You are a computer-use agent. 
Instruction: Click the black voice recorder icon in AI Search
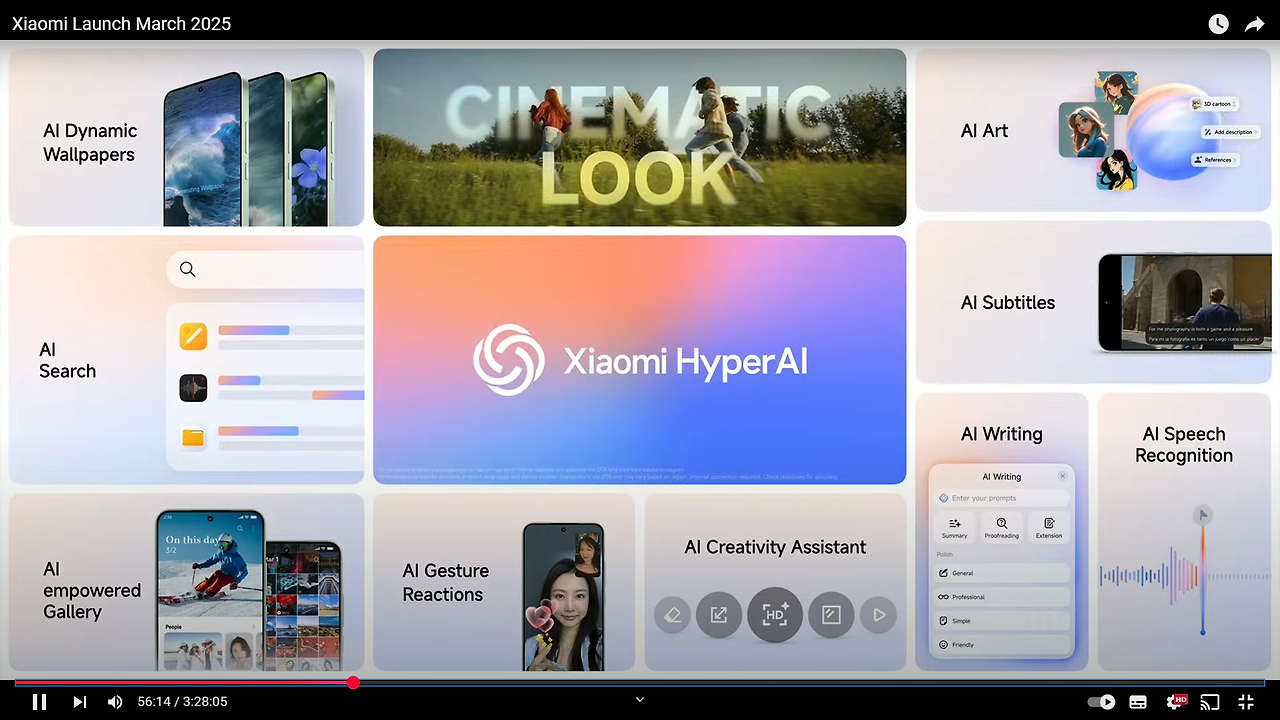[193, 388]
